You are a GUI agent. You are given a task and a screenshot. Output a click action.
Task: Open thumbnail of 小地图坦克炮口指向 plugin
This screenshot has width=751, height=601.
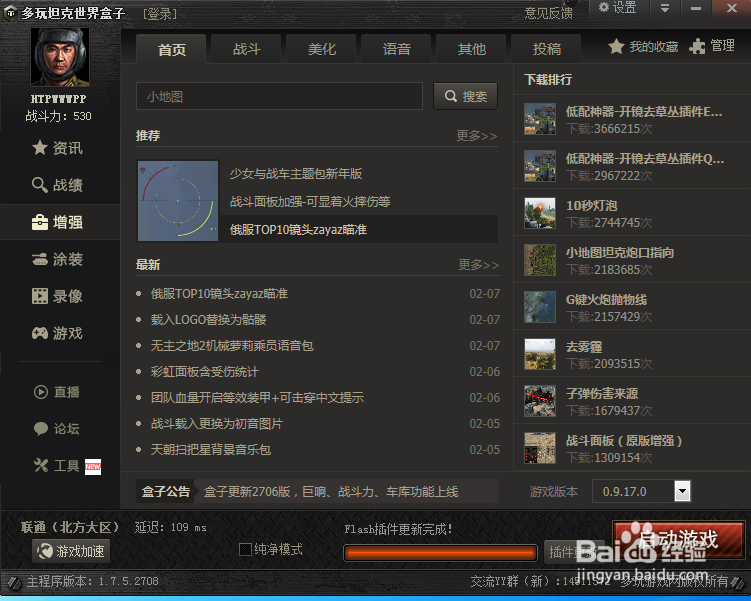(x=540, y=260)
